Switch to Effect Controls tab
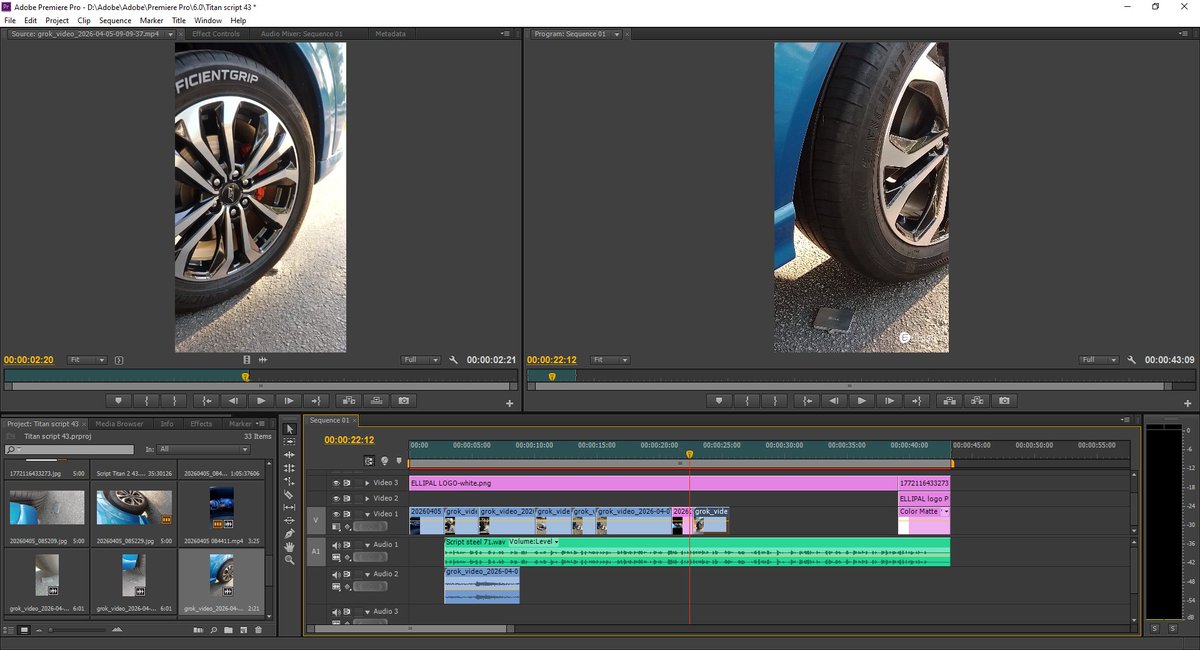Screen dimensions: 1200x650 [x=215, y=33]
